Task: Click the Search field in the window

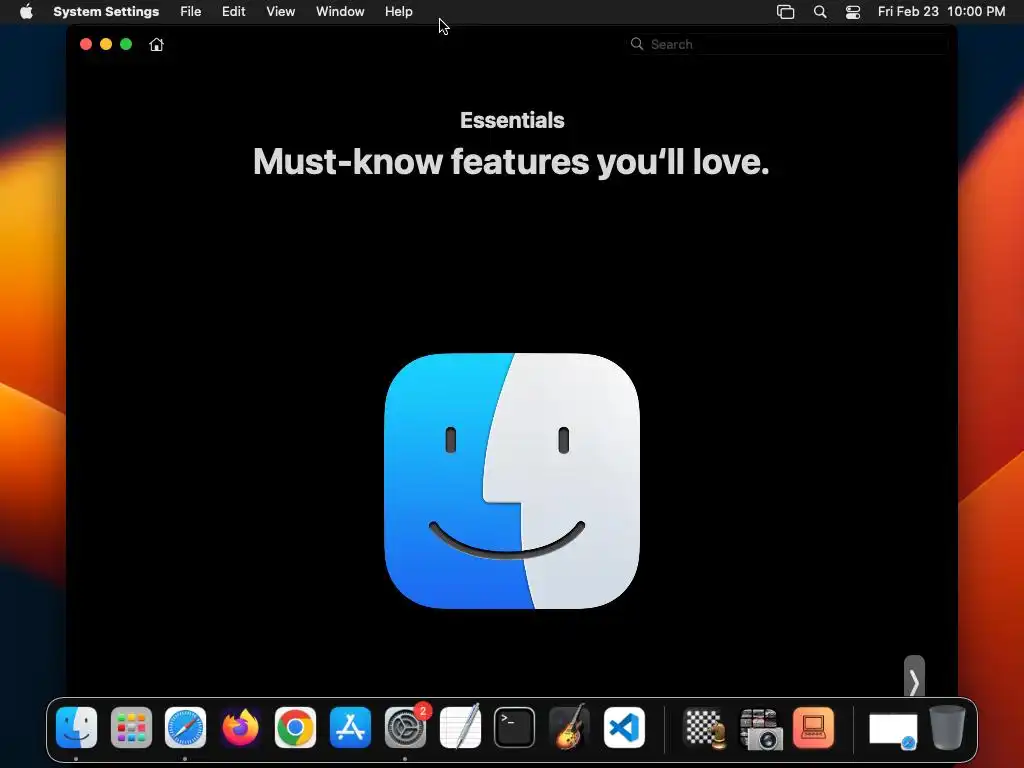Action: [788, 44]
